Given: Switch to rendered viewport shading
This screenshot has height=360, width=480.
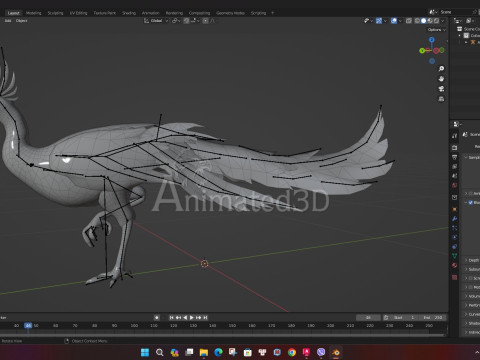Looking at the screenshot, I should (436, 21).
